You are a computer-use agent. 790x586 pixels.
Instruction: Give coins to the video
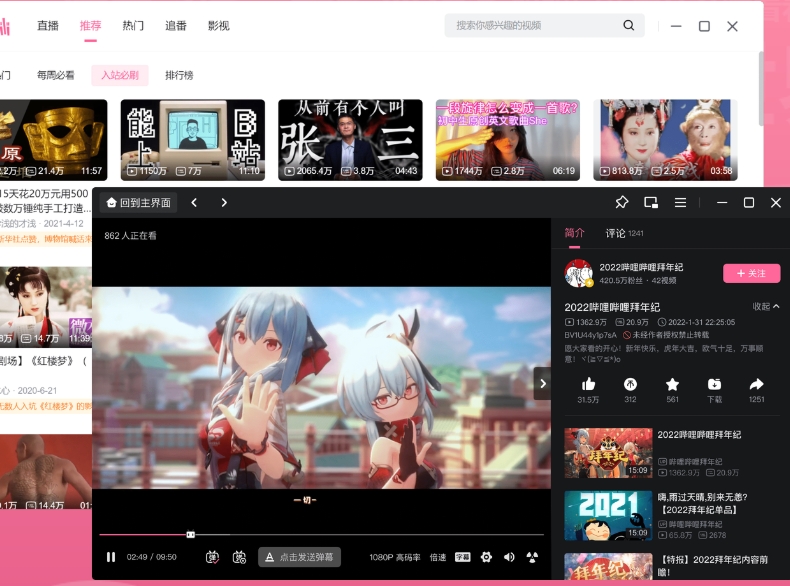point(630,384)
